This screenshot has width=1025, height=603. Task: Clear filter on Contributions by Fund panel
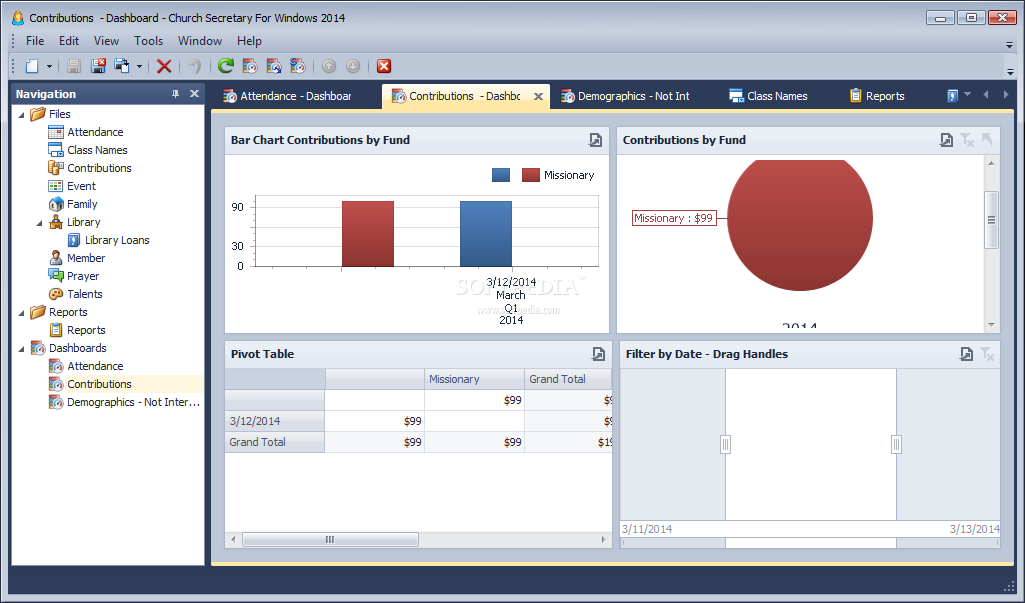[967, 140]
